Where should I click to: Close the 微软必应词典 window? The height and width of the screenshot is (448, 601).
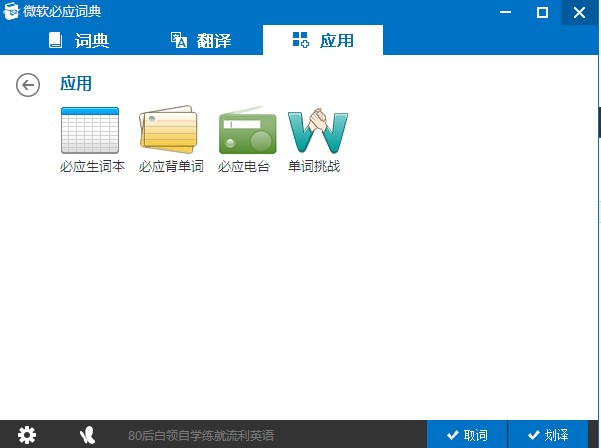click(579, 12)
